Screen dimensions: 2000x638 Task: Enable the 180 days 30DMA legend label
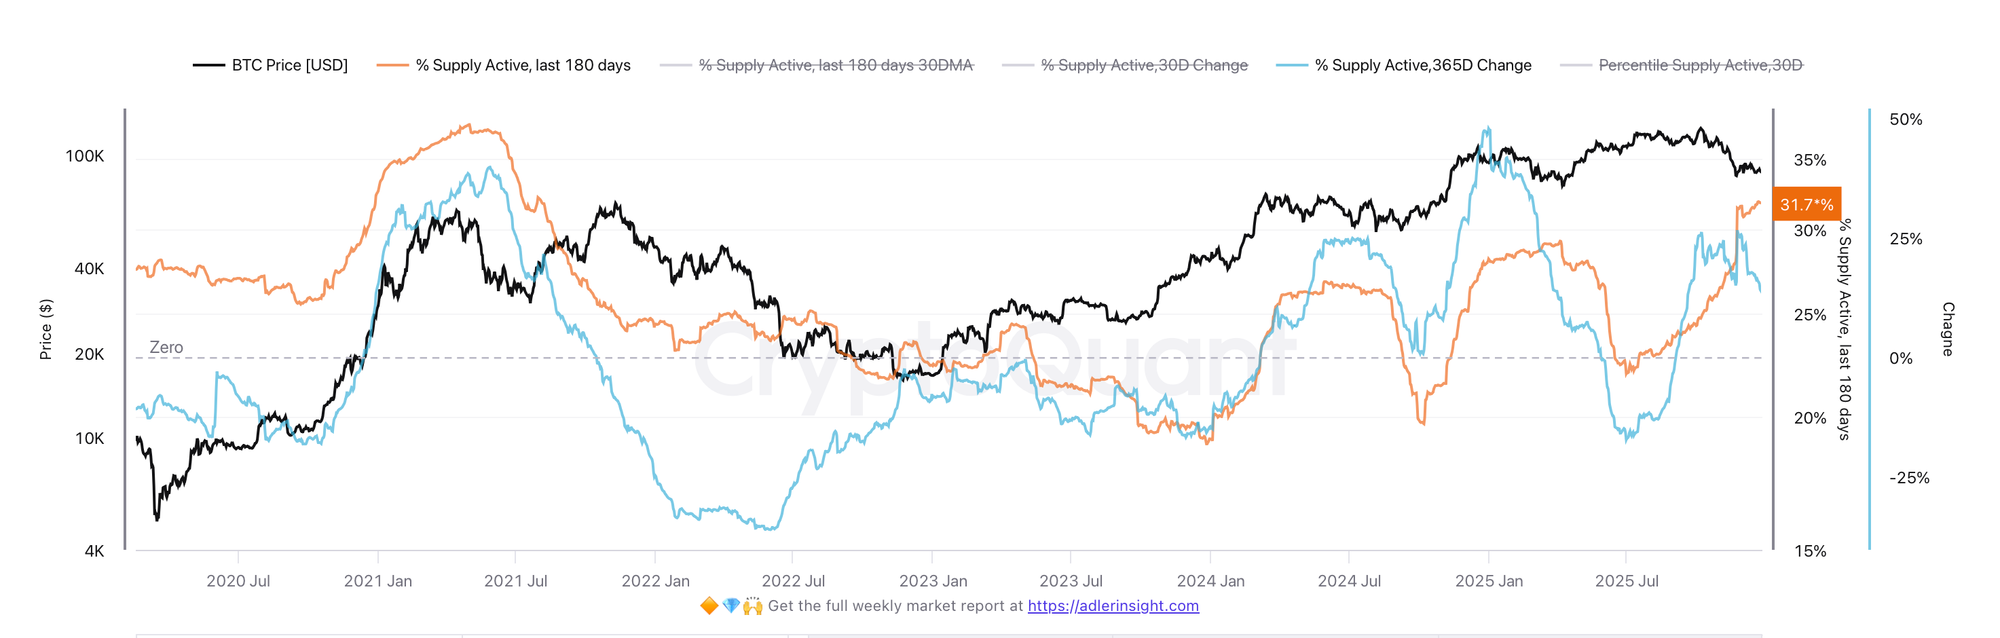tap(835, 65)
